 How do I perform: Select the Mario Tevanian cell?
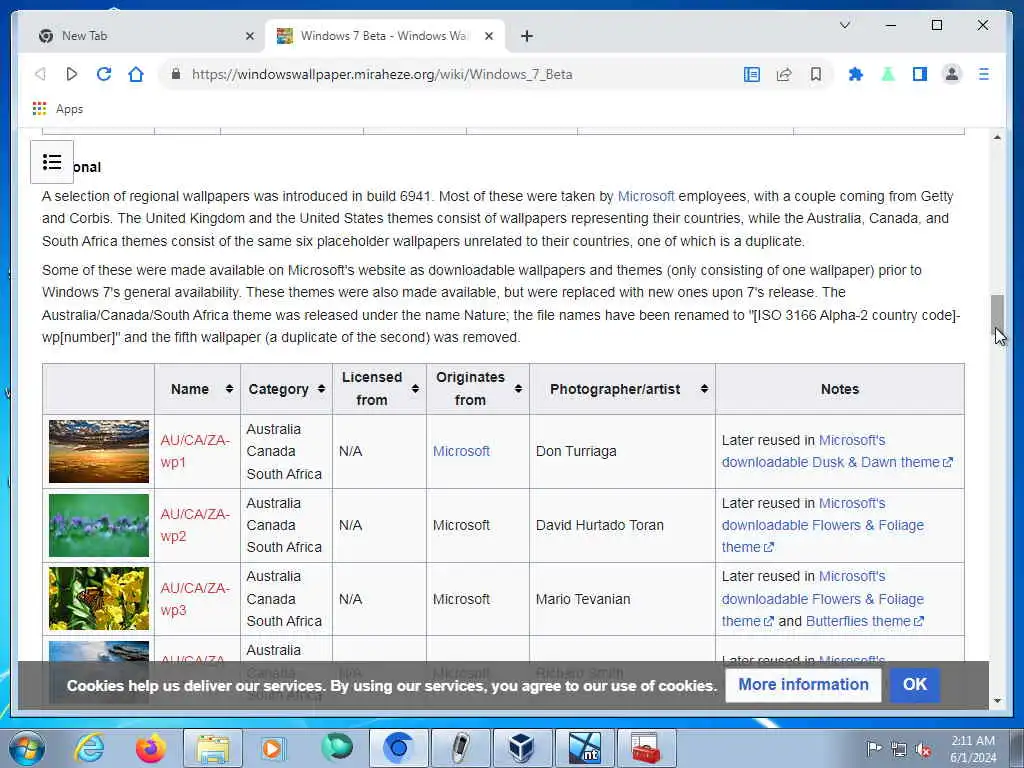click(622, 599)
